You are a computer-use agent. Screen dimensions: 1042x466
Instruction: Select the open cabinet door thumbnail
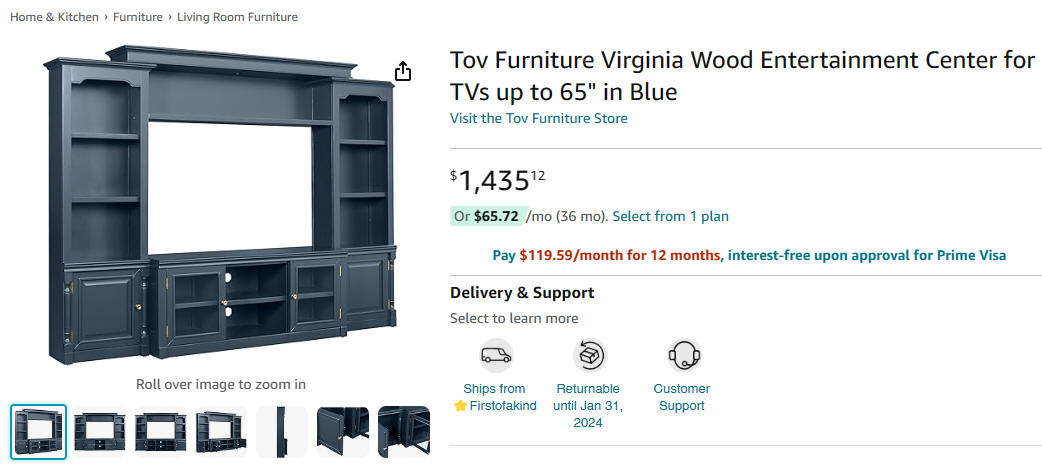tap(343, 432)
